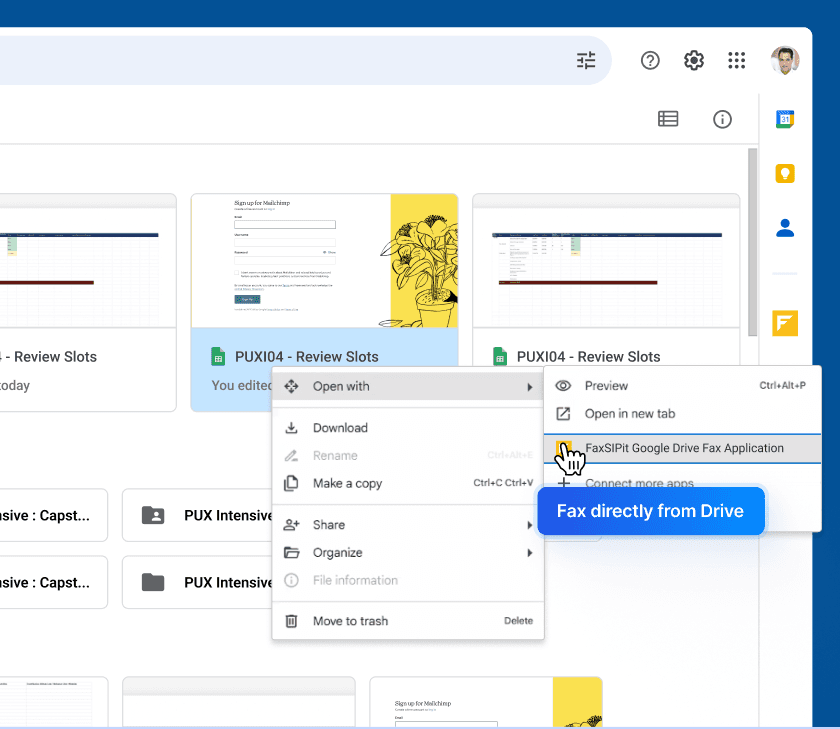840x729 pixels.
Task: Click the highlighted PUXI04 - Review Slots filename
Action: tap(307, 357)
